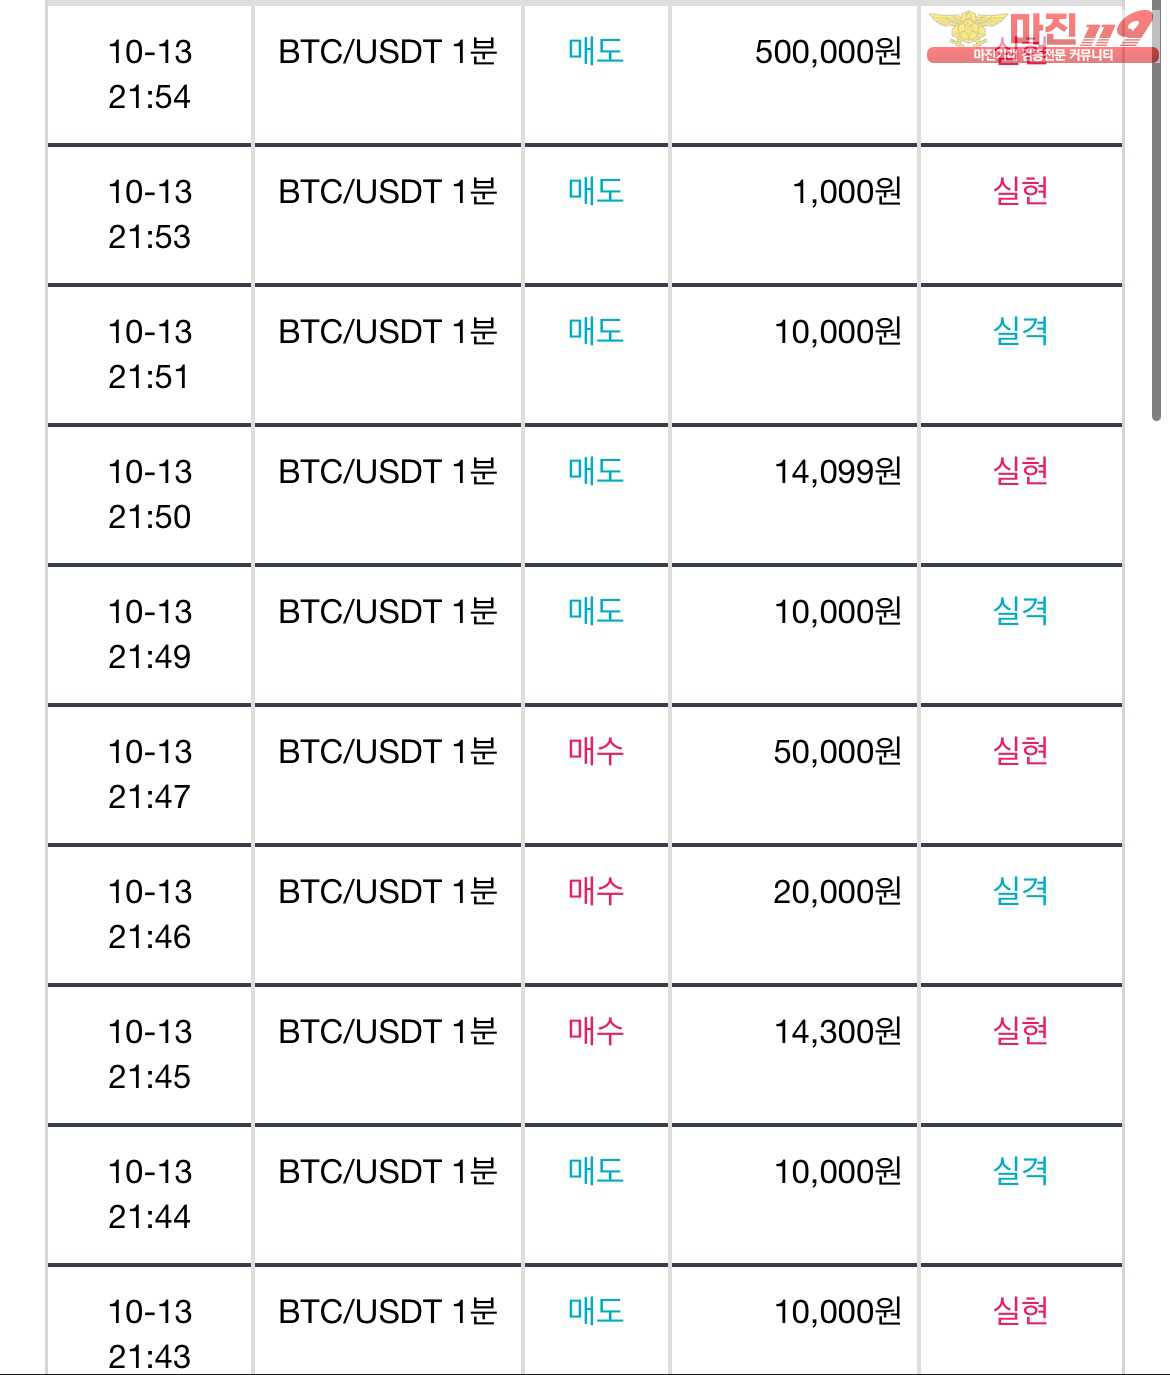
Task: Click 실현 result in the 21:43 row
Action: 1020,1311
